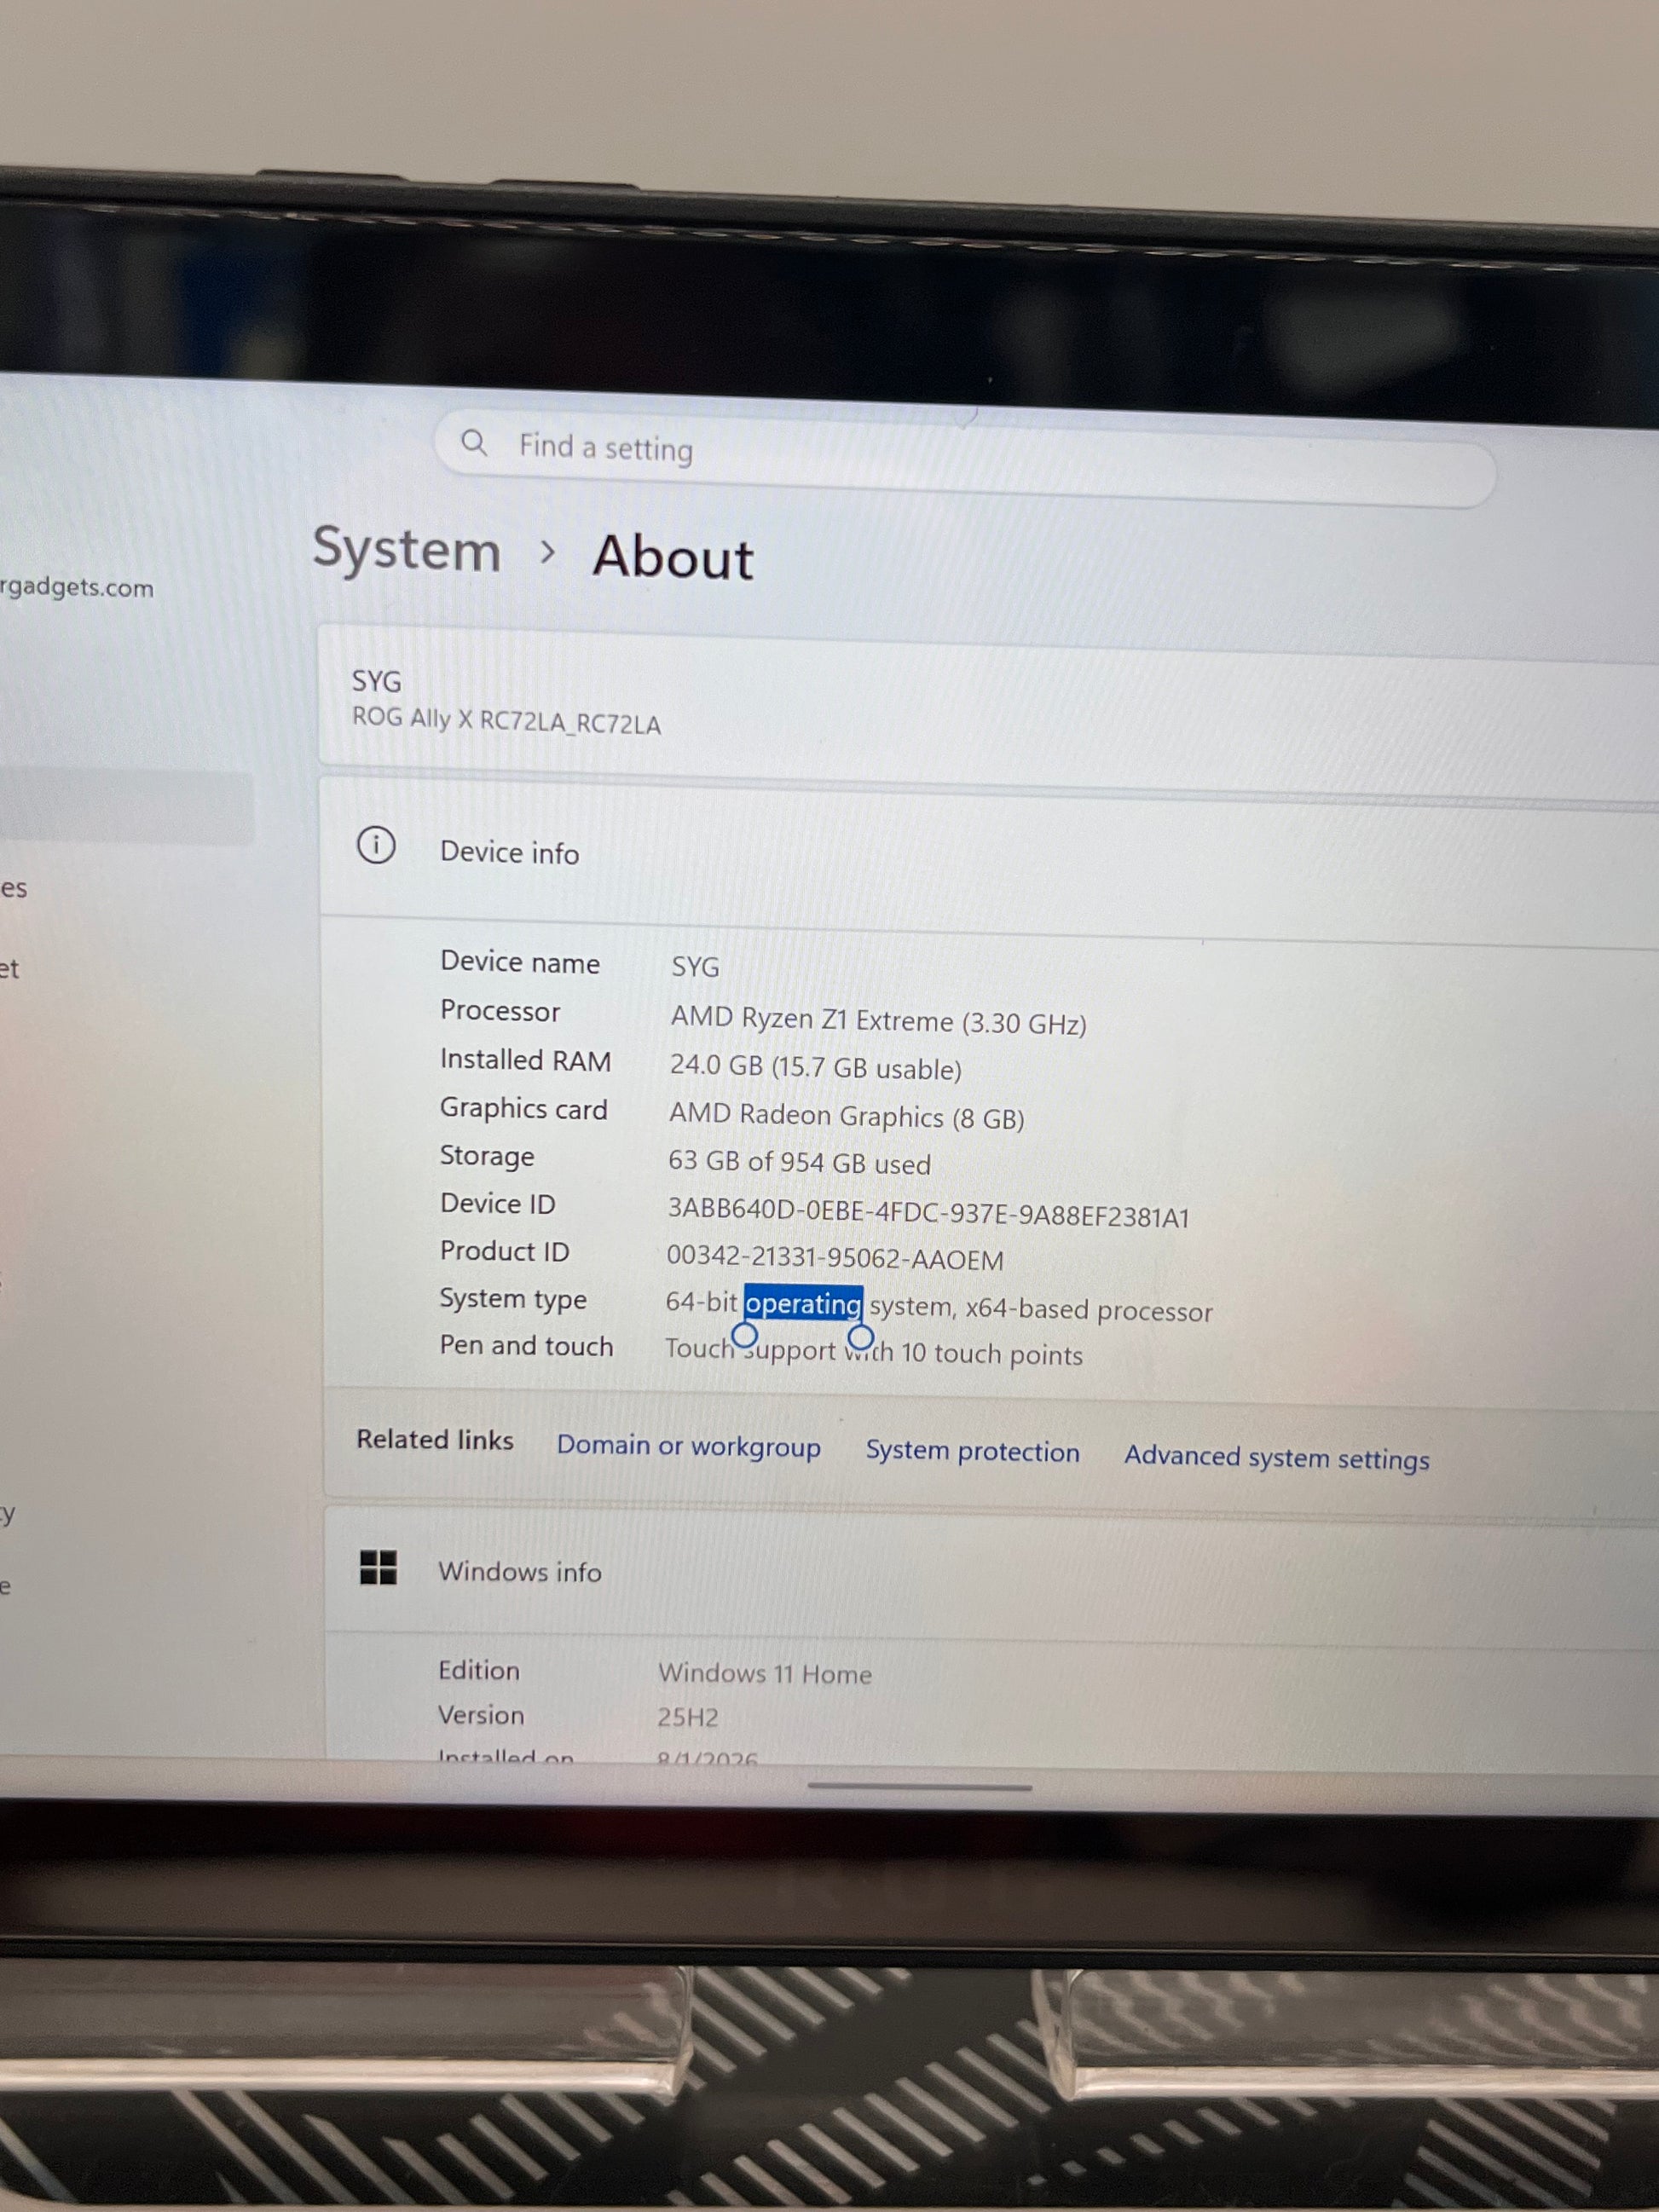The height and width of the screenshot is (2212, 1659).
Task: Click the Device ID value text
Action: [x=928, y=1212]
